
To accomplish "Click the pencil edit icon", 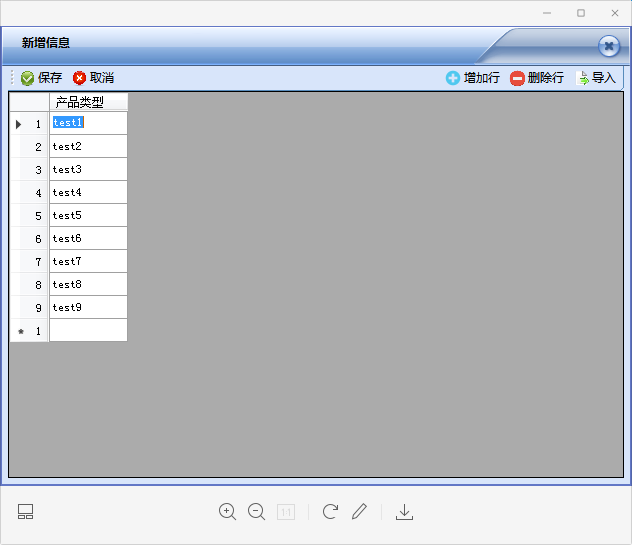I will [359, 512].
